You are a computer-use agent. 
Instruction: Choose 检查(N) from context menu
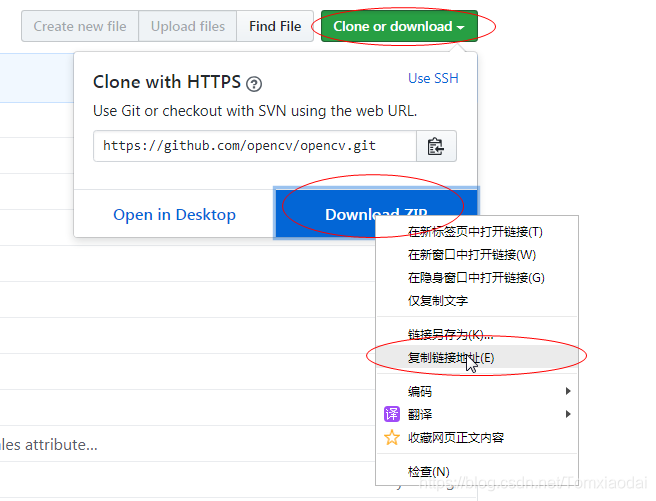477,472
